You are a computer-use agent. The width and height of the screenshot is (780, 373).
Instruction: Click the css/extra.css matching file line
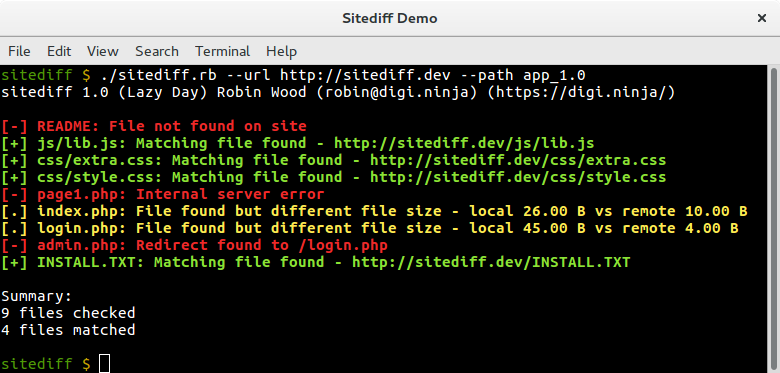click(x=333, y=160)
